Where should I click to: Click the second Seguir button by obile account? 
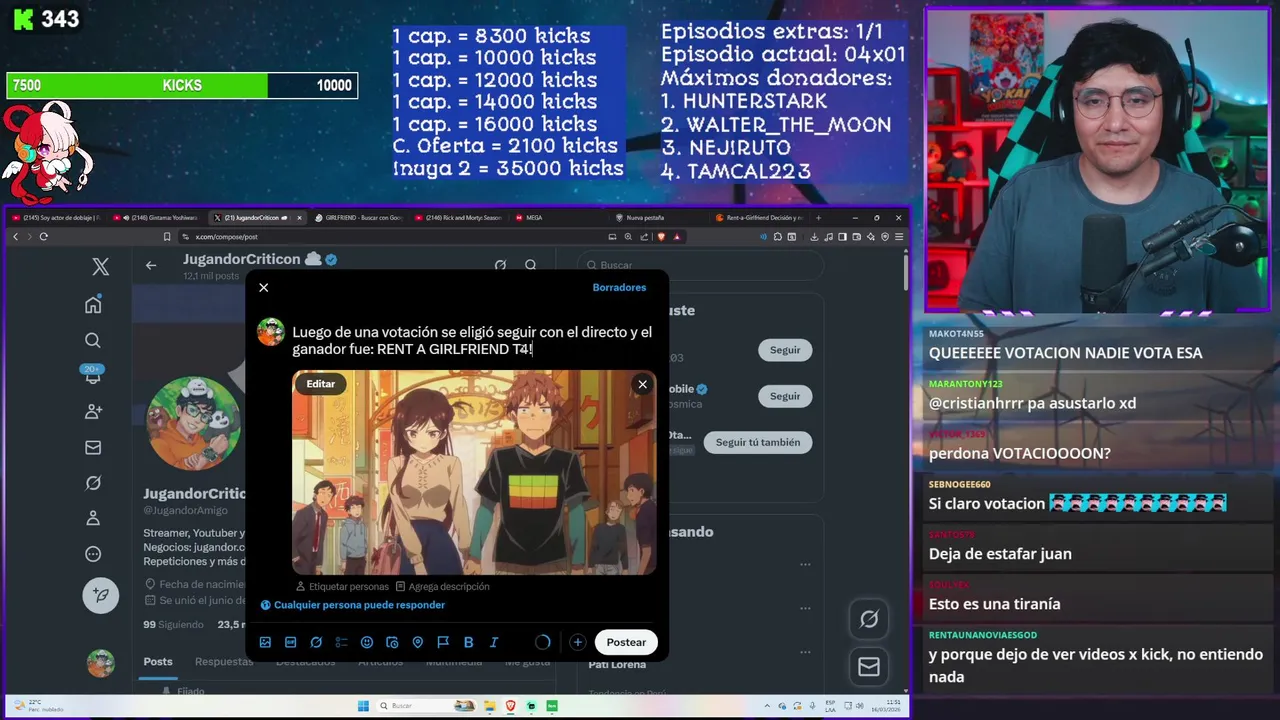point(785,396)
